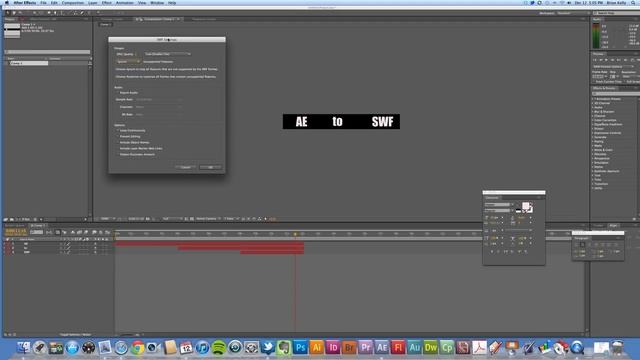Open the Effect menu
The width and height of the screenshot is (640, 360).
point(107,3)
